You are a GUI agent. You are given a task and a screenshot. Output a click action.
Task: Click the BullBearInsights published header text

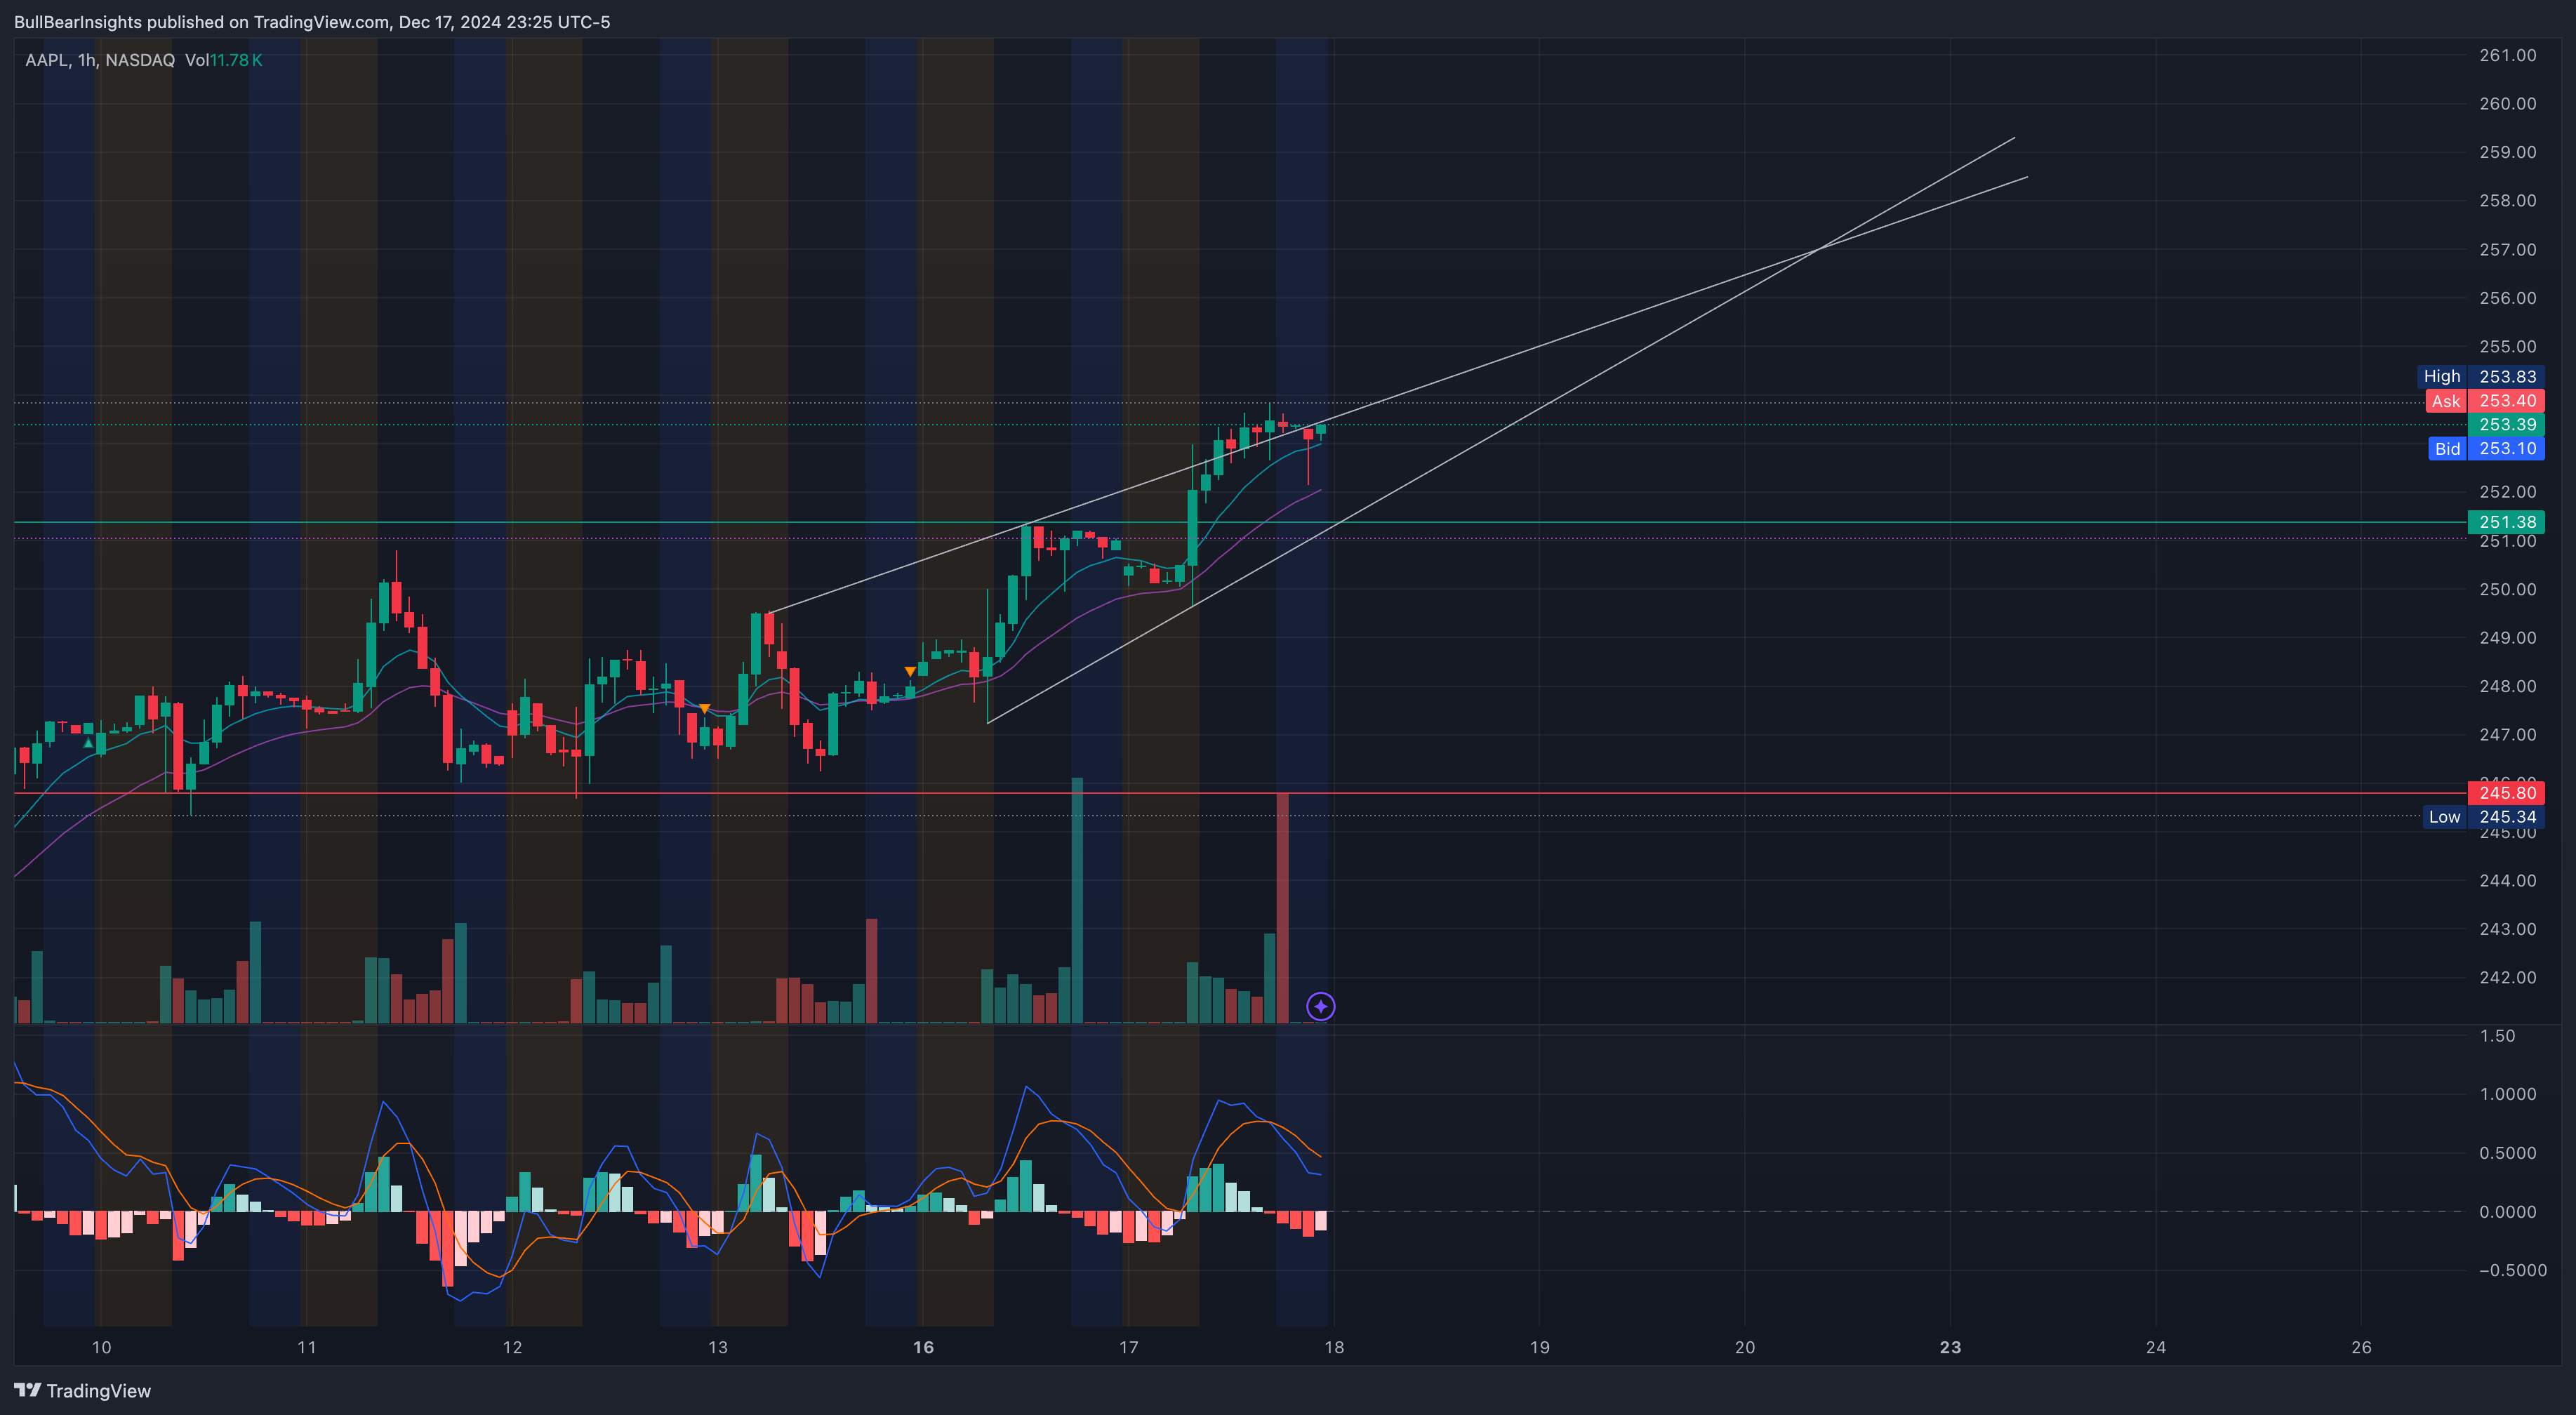pos(312,22)
